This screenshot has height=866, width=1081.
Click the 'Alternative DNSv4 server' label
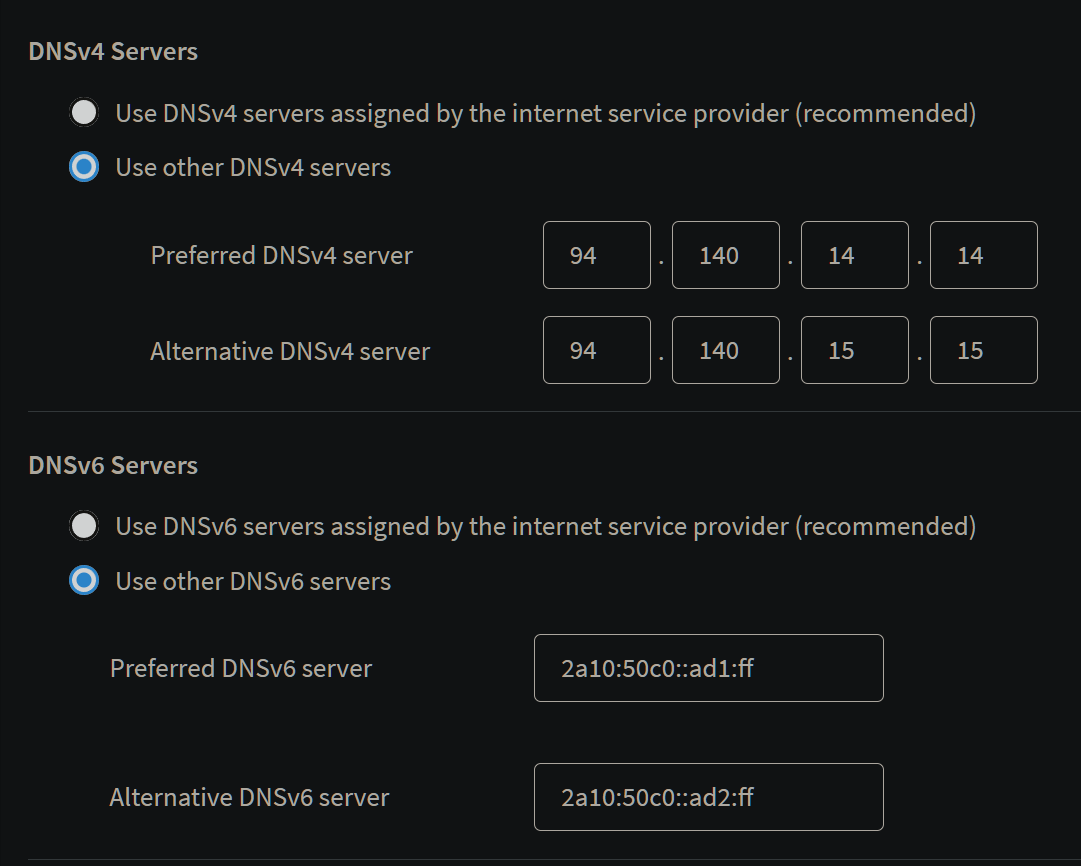tap(290, 351)
